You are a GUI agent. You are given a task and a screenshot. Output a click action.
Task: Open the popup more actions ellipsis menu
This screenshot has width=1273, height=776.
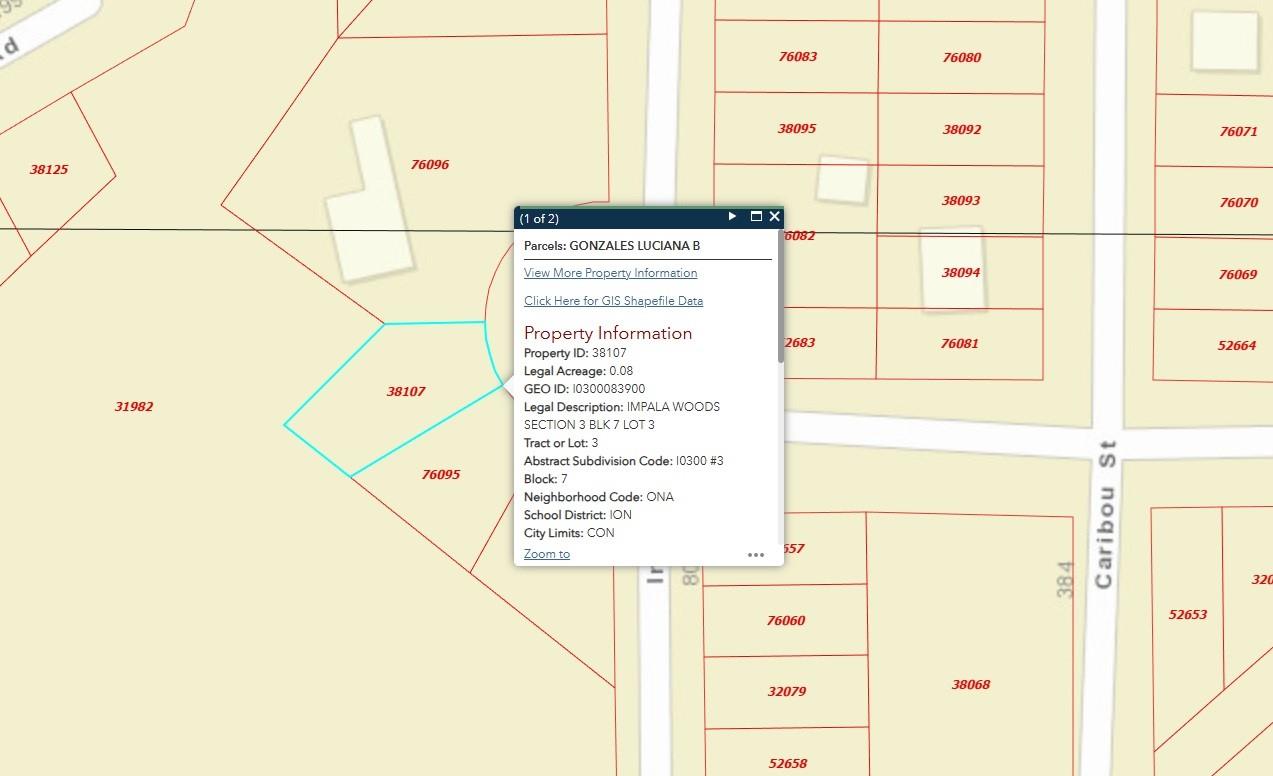point(755,555)
